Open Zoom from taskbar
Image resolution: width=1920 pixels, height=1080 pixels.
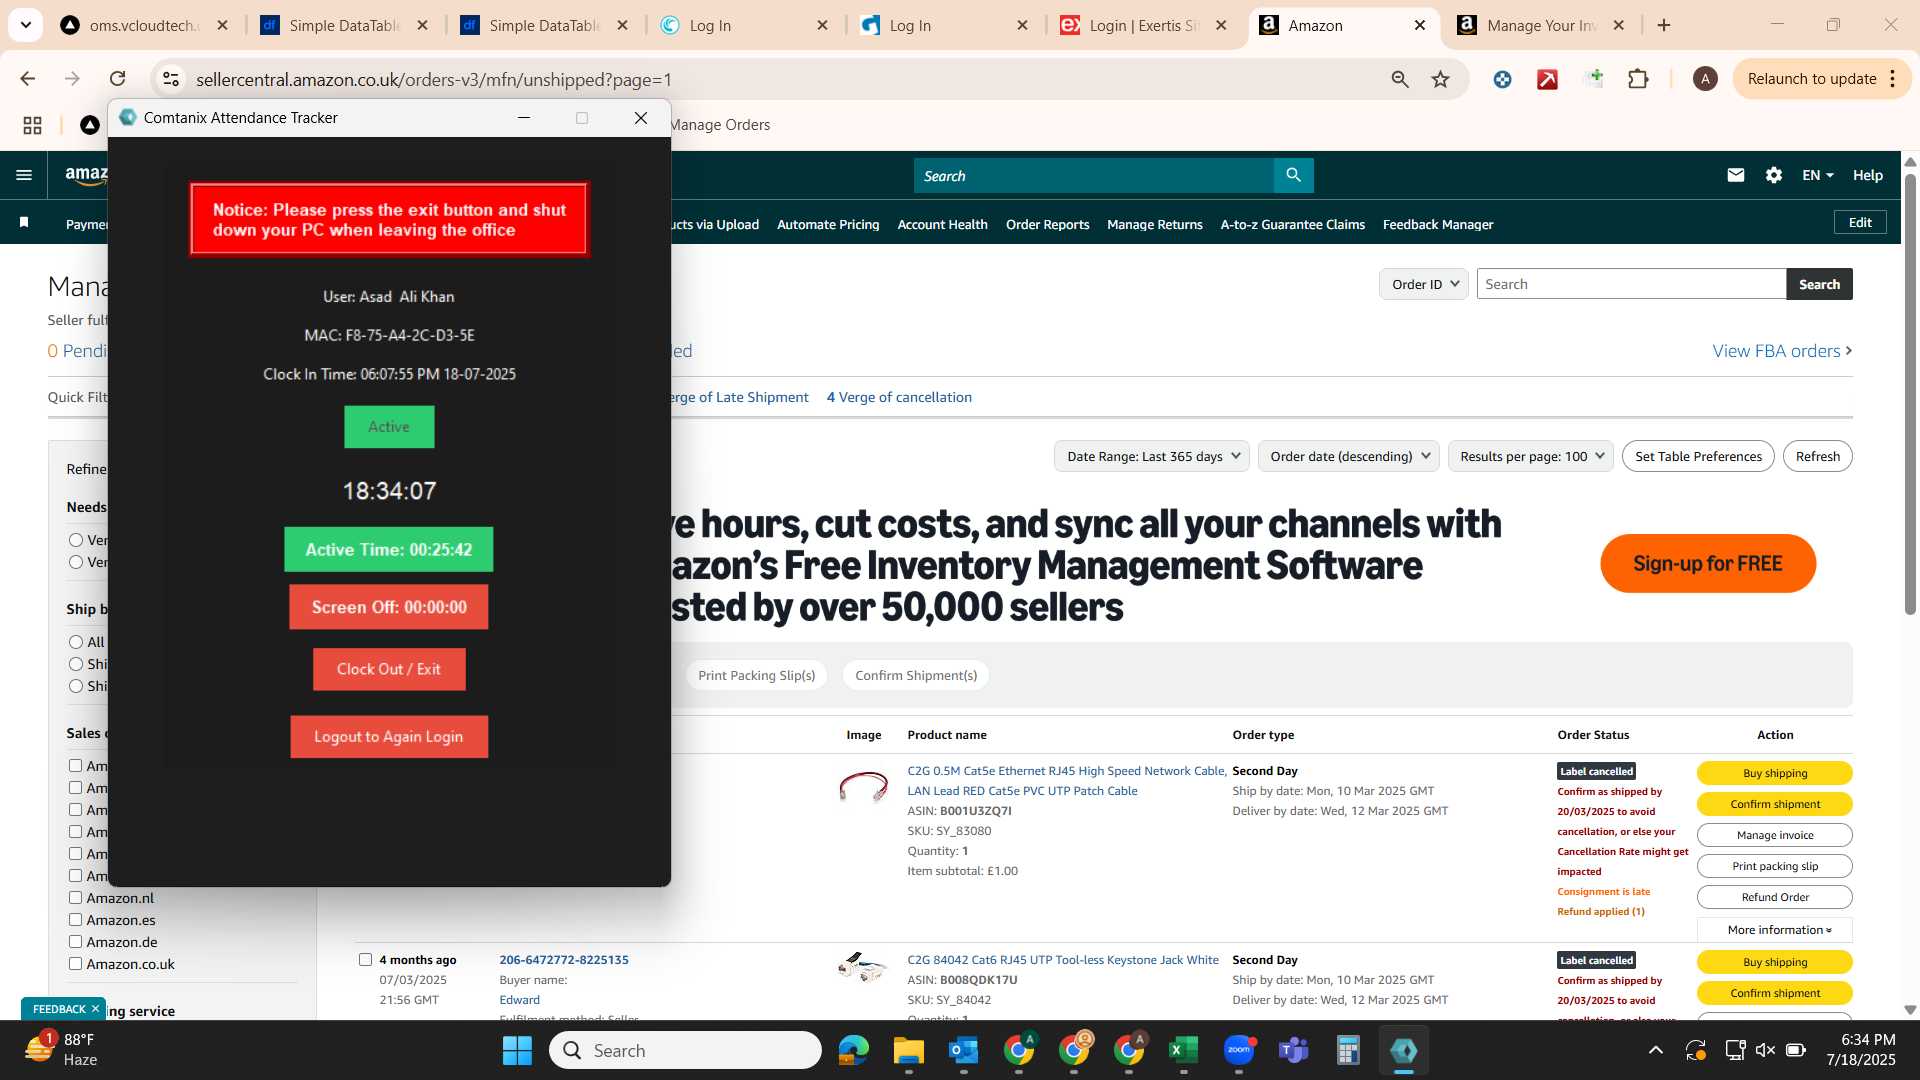[1239, 1050]
